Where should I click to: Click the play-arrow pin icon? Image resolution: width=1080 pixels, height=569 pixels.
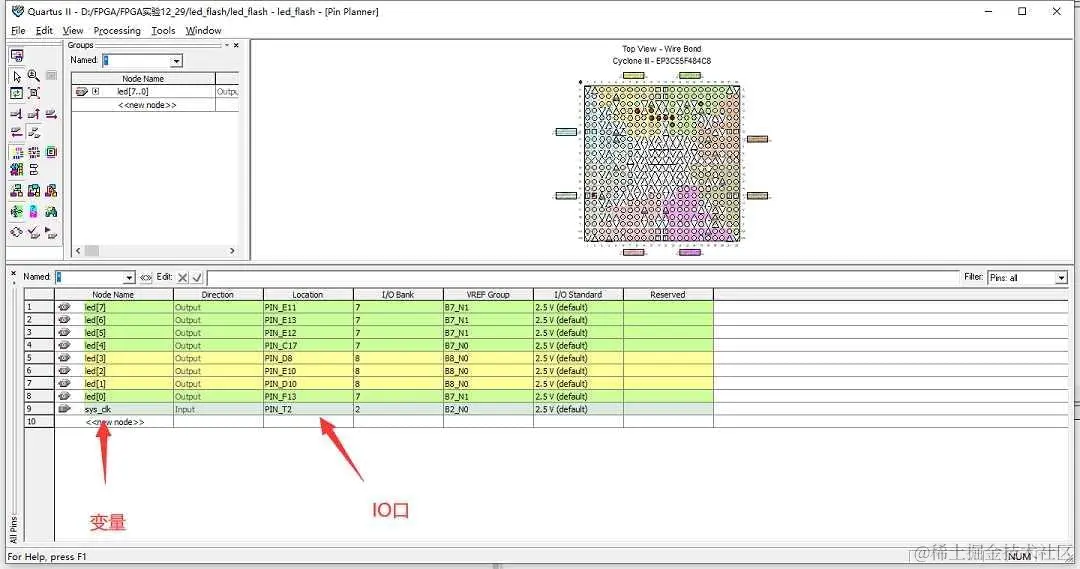(51, 232)
